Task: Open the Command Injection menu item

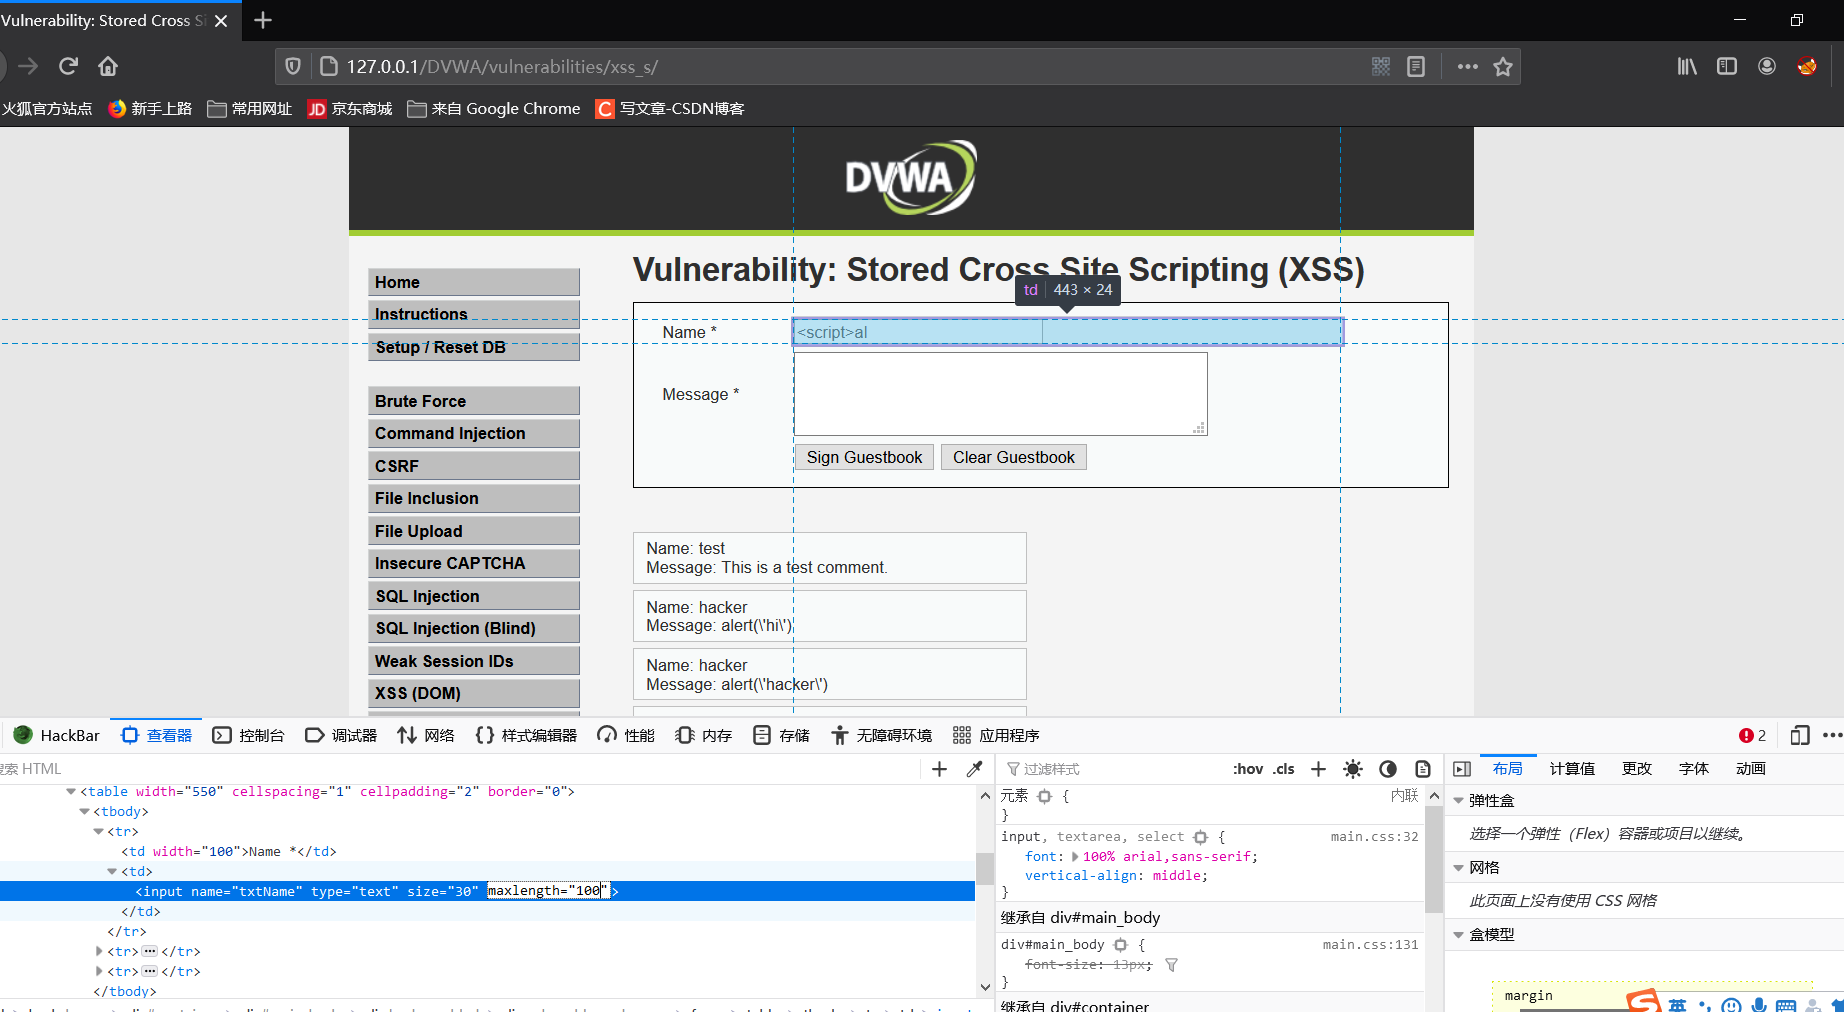Action: click(474, 433)
